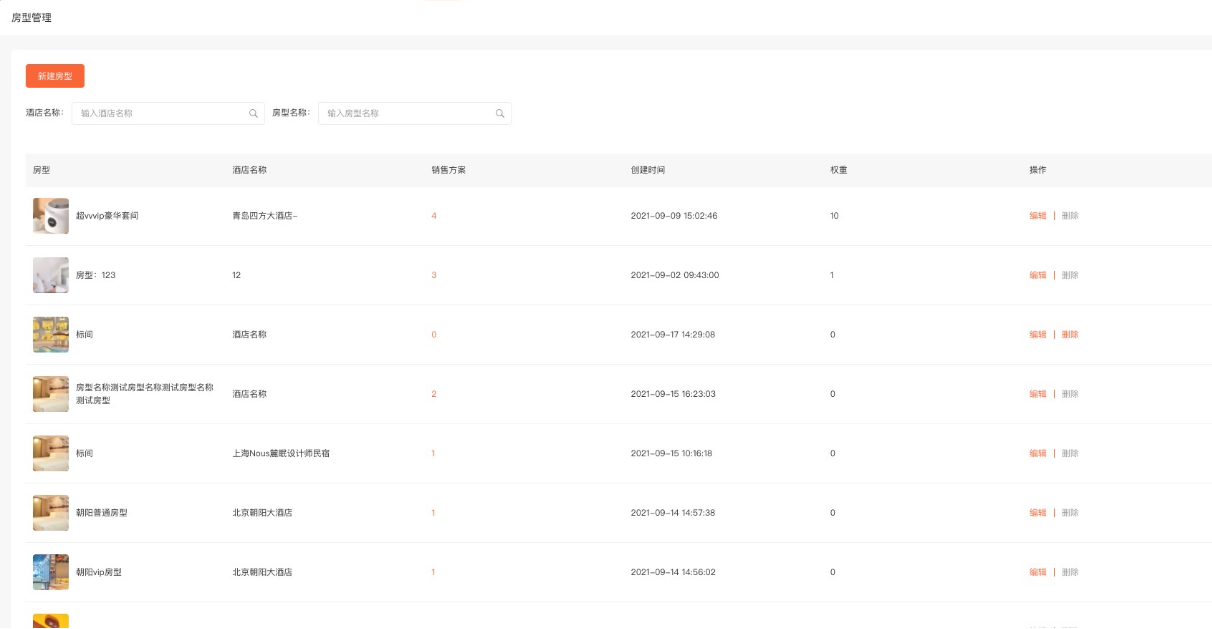Image resolution: width=1212 pixels, height=629 pixels.
Task: Open sales plan count 3 for 房型：123
Action: (434, 275)
